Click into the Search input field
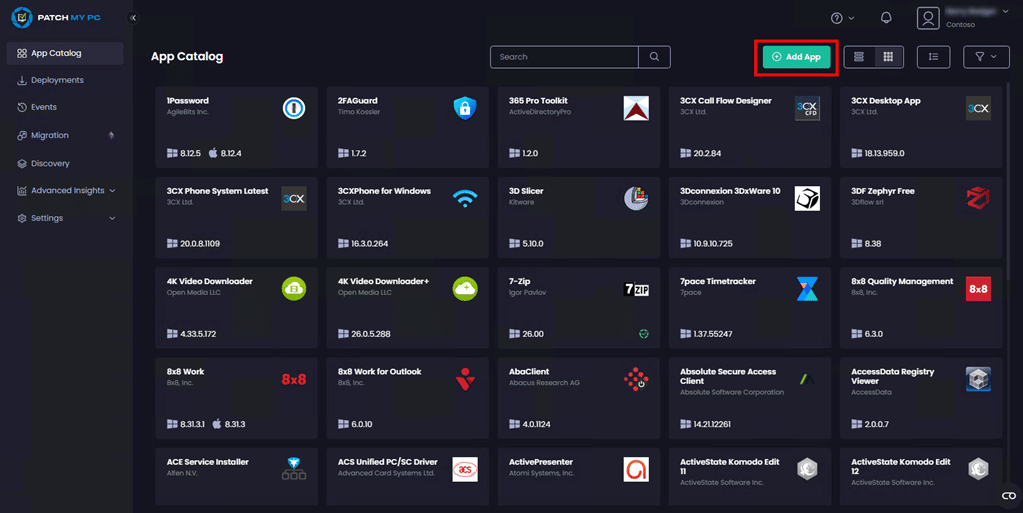This screenshot has height=513, width=1023. tap(565, 57)
